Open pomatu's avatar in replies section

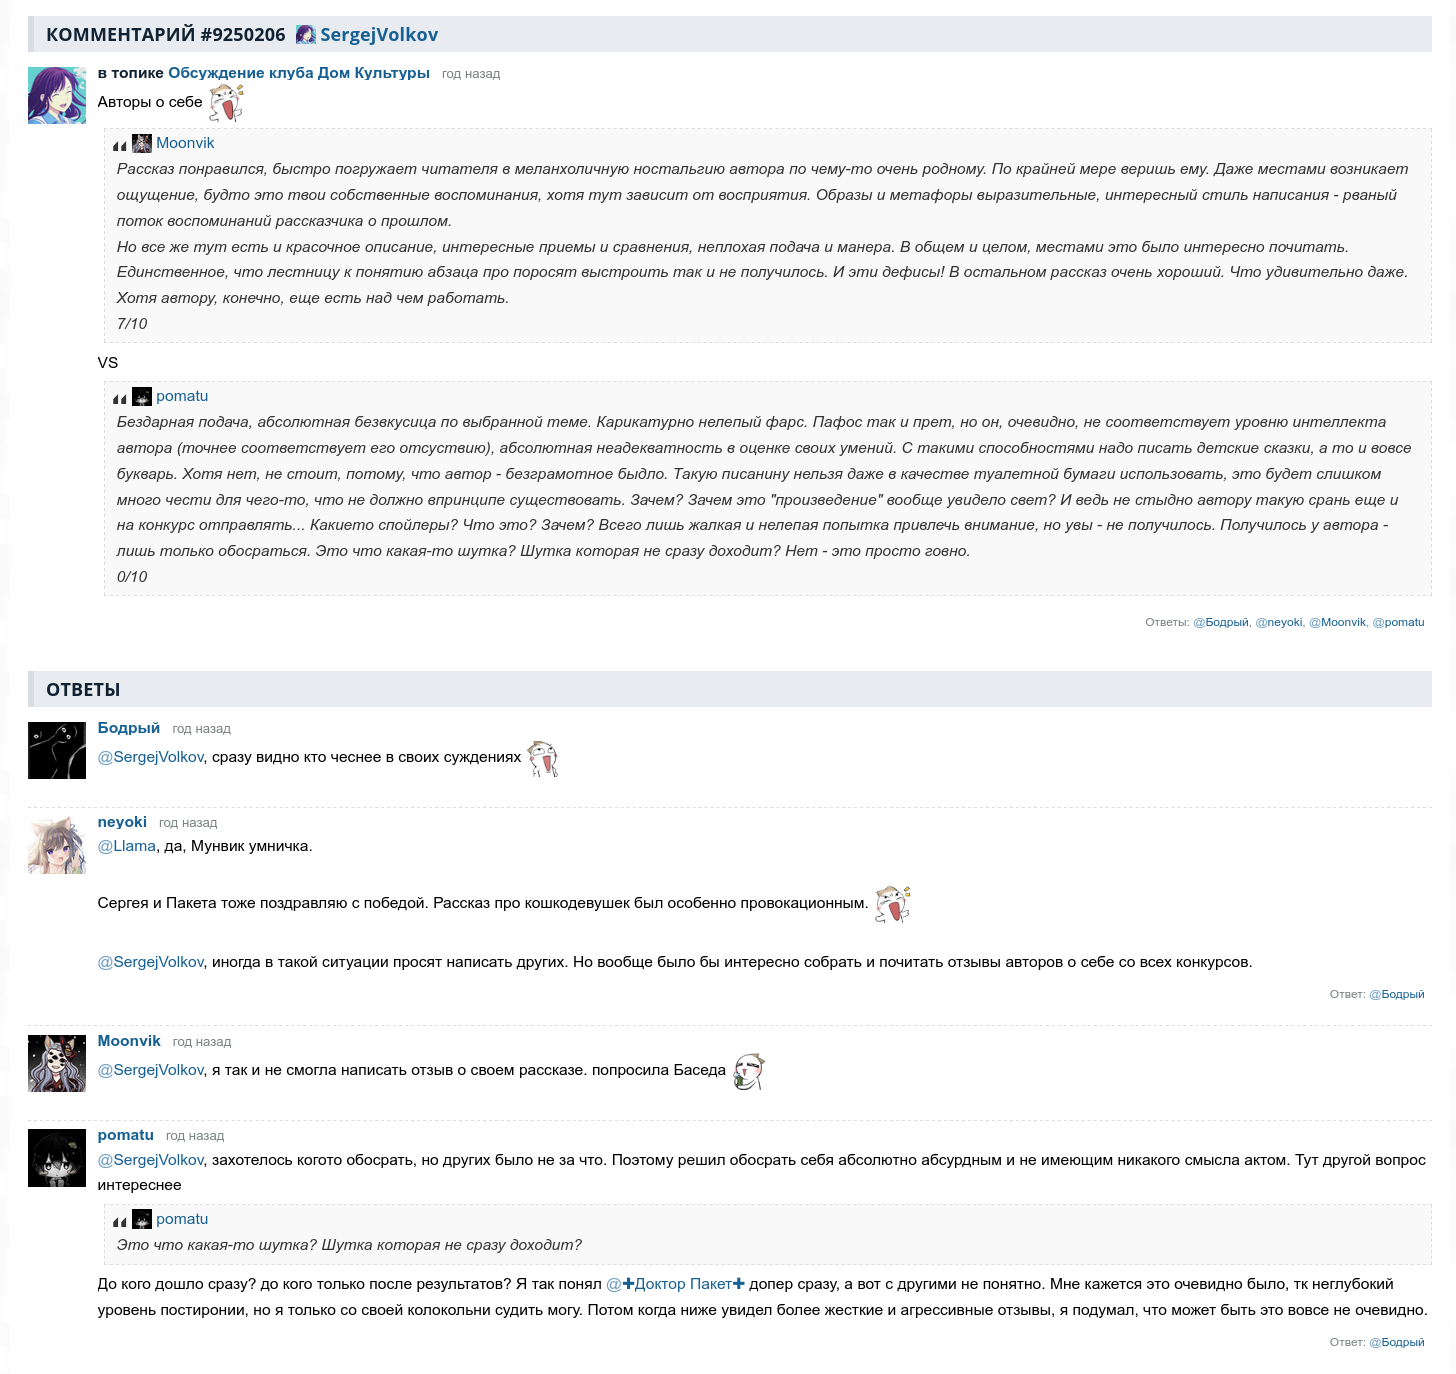[x=57, y=1158]
